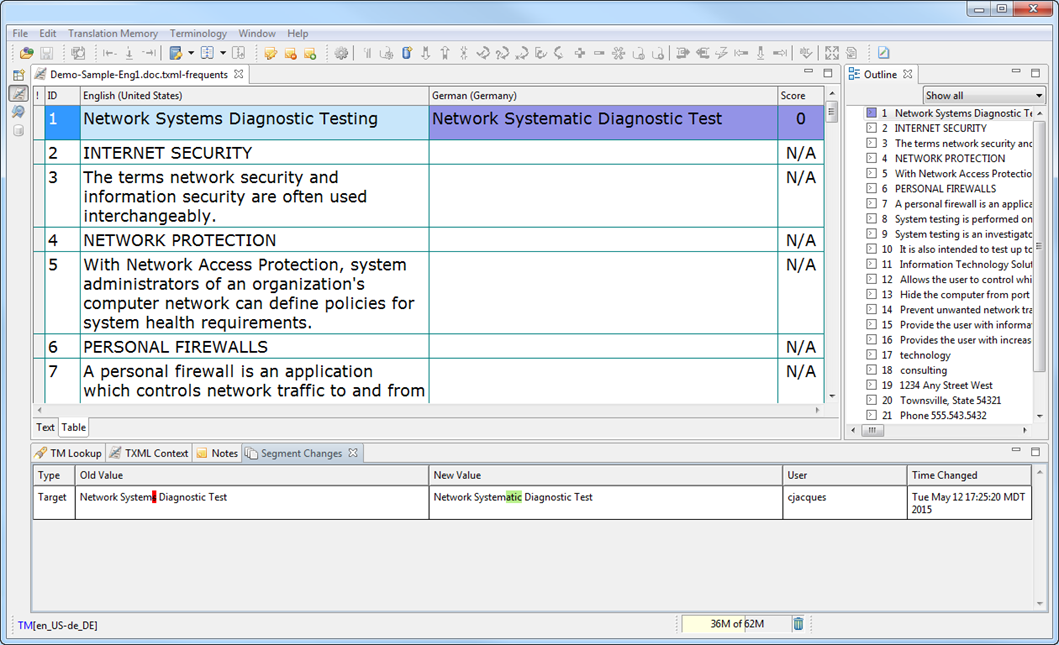Maximize the editor panel
1059x645 pixels.
(x=828, y=72)
